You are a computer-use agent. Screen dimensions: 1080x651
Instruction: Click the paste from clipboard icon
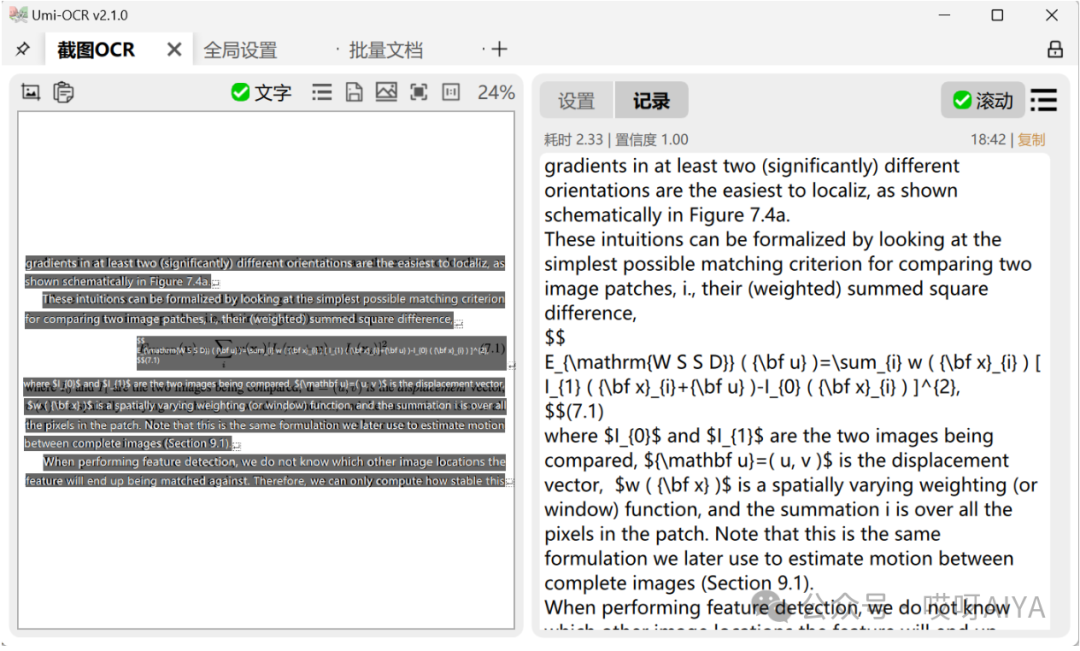63,93
